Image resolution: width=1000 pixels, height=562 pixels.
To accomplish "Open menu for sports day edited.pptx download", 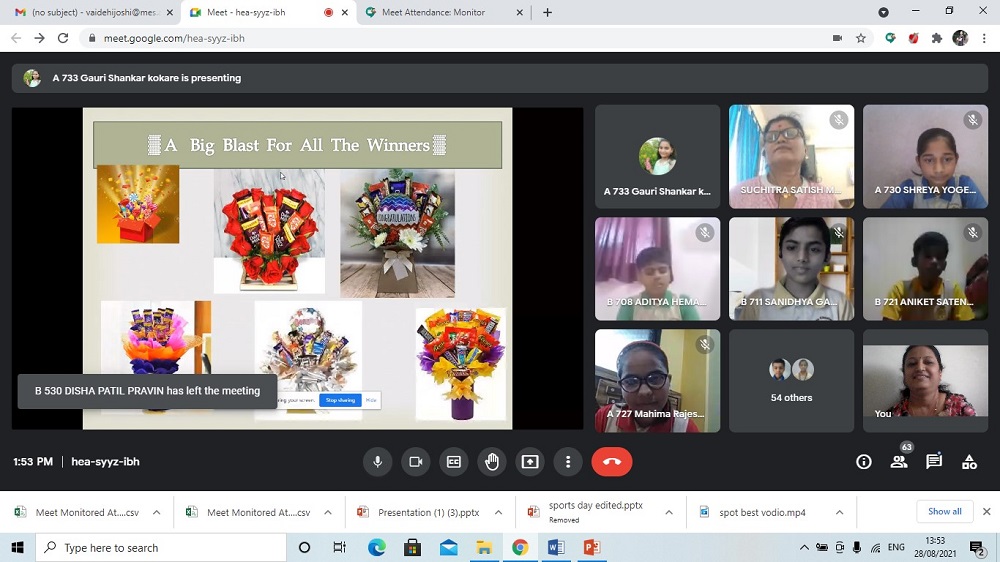I will 669,513.
